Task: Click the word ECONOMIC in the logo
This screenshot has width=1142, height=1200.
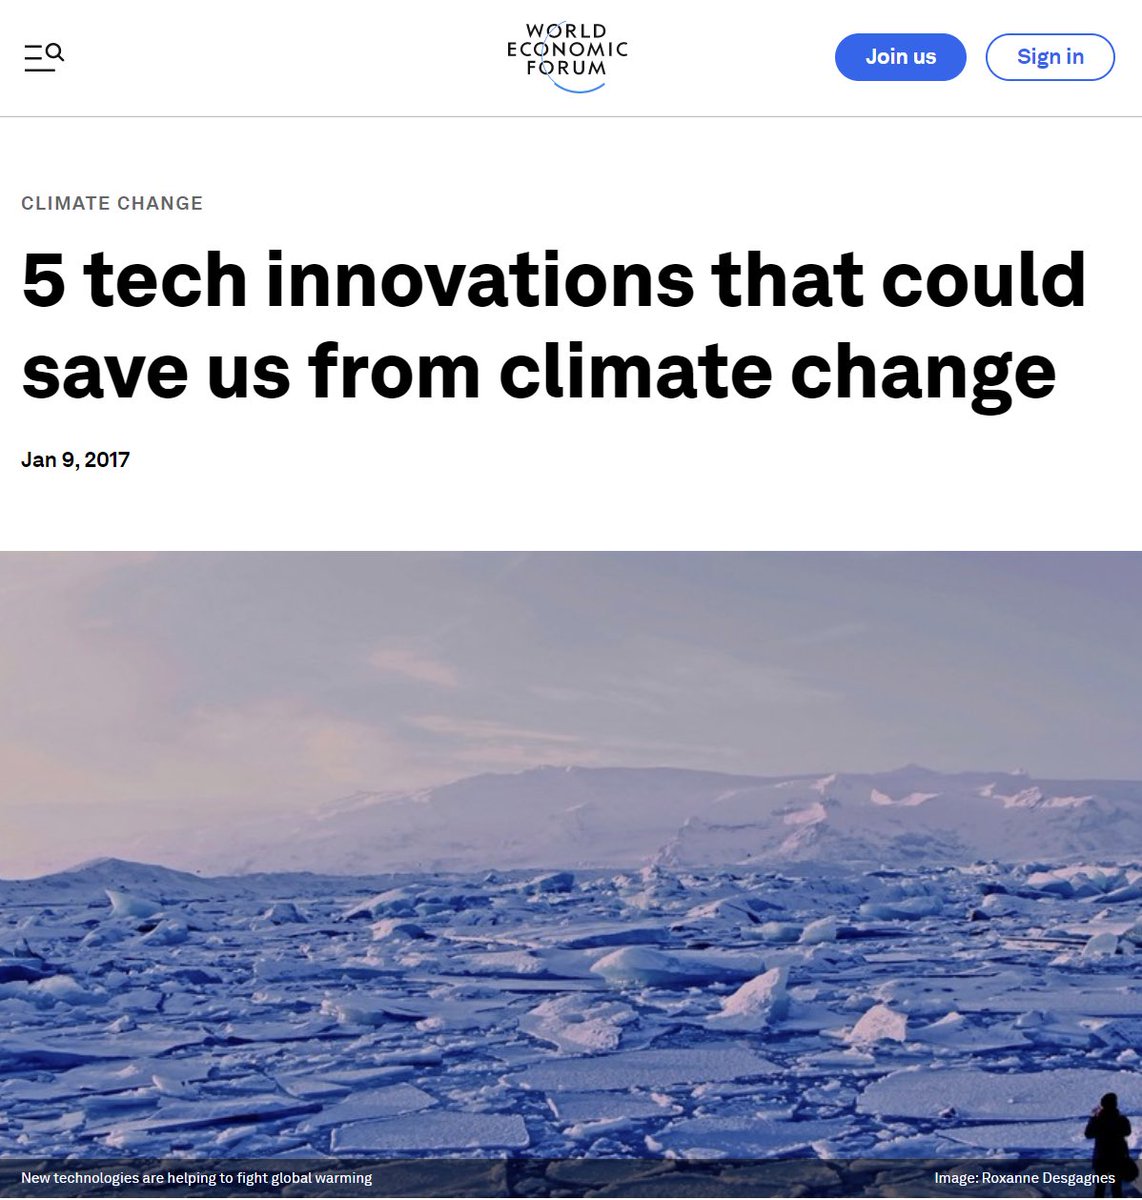Action: pyautogui.click(x=567, y=49)
